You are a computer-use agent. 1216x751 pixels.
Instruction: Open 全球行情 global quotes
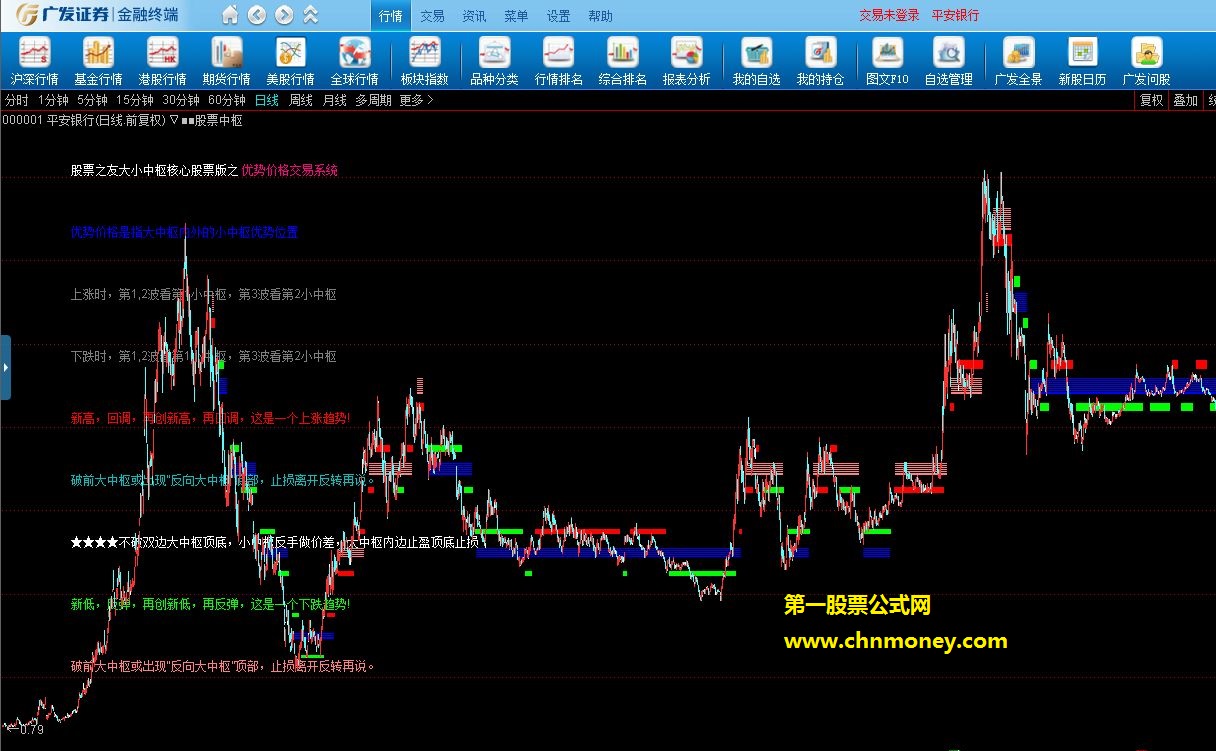click(x=355, y=61)
